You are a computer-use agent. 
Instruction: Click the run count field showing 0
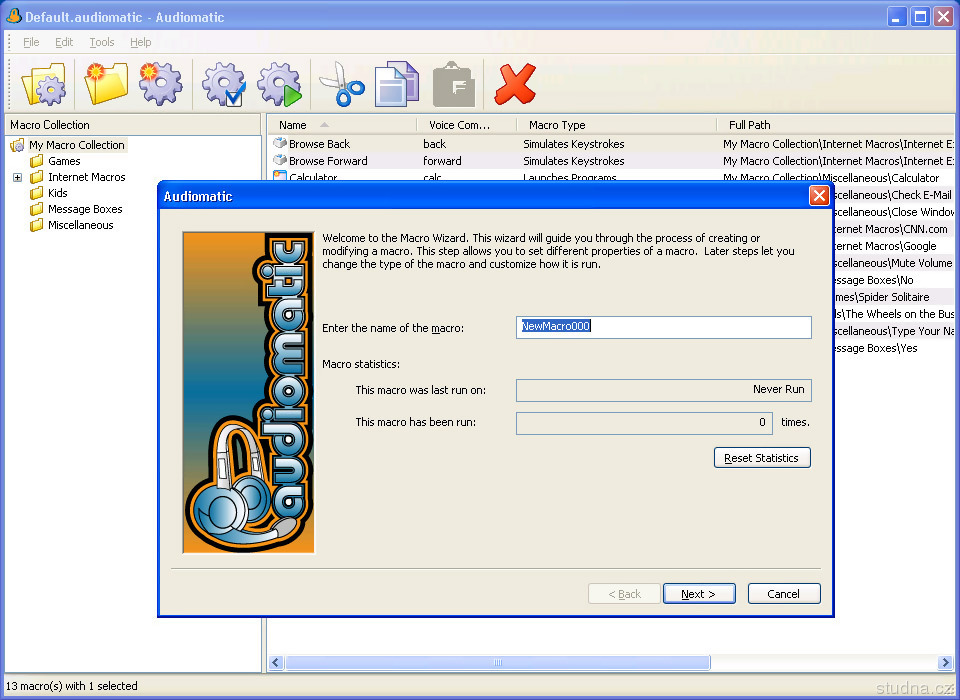644,423
